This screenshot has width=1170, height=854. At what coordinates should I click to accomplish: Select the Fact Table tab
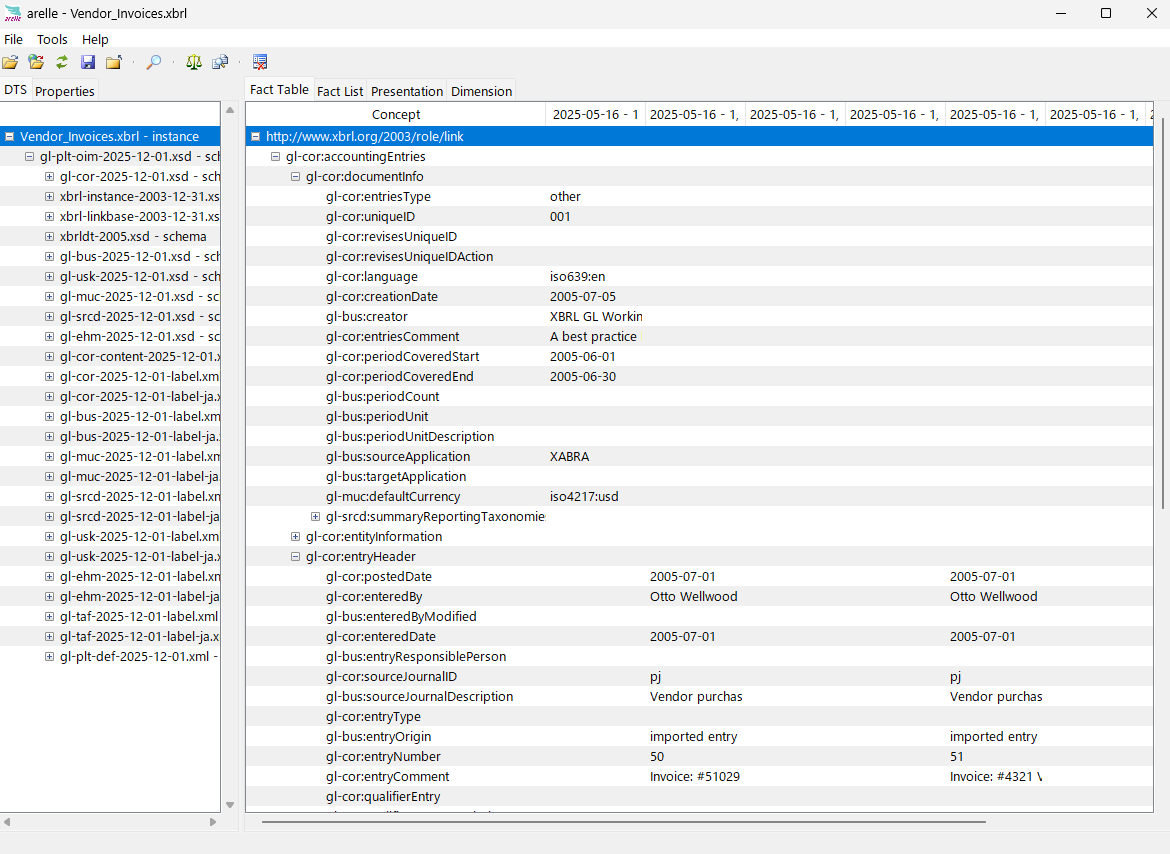pos(279,90)
